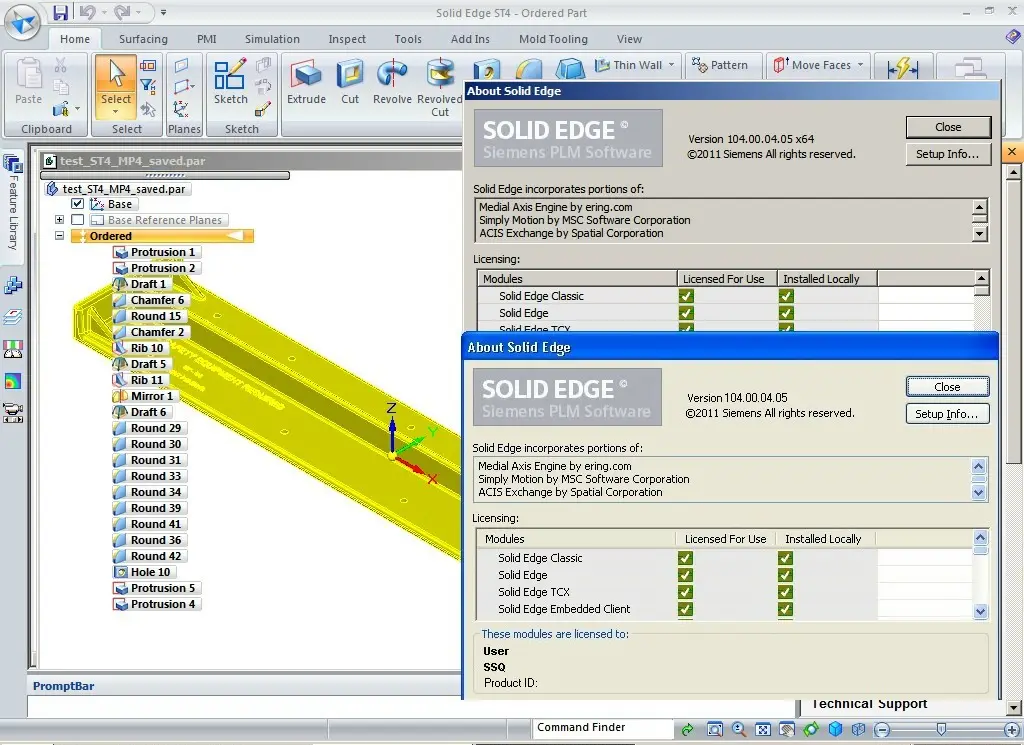The width and height of the screenshot is (1024, 745).
Task: Activate the Rotate view tool
Action: coord(811,729)
